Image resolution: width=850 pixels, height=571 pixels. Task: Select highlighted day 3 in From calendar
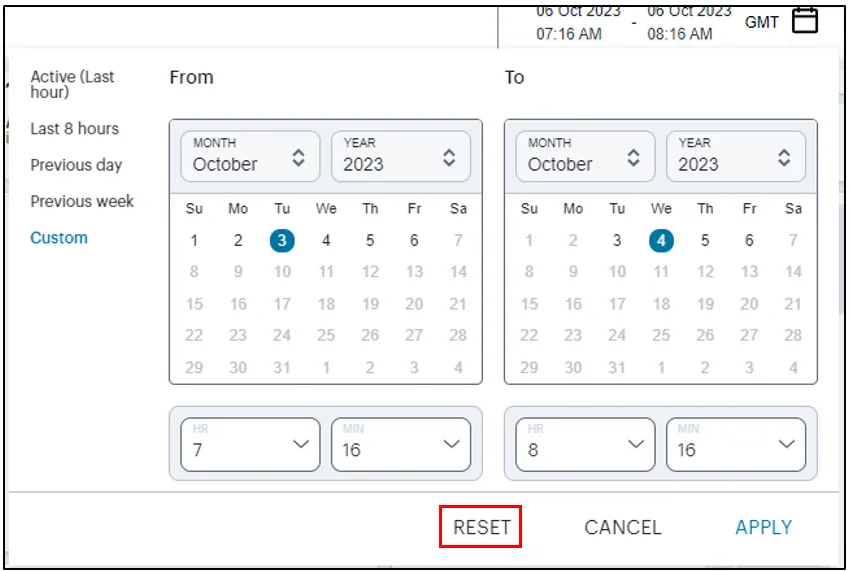coord(282,240)
